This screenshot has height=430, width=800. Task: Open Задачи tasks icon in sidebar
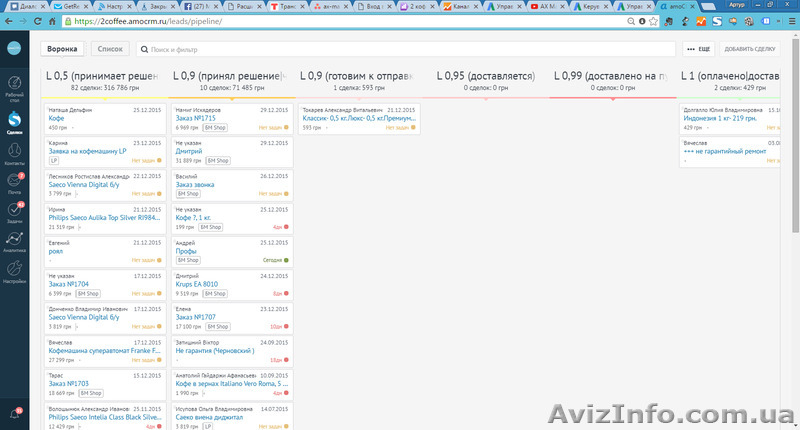[x=15, y=212]
